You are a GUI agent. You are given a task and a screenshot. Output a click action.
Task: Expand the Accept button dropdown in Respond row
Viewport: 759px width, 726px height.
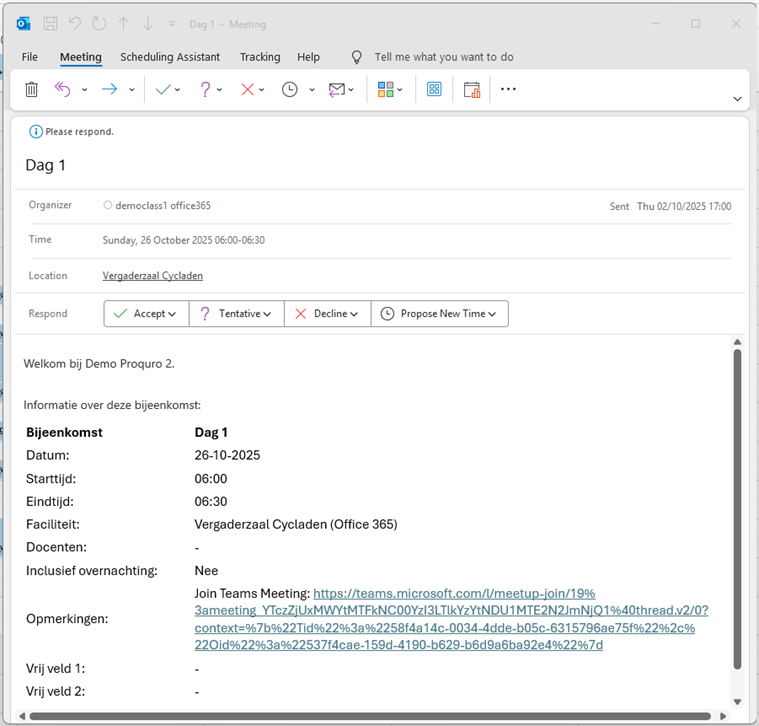pos(172,314)
